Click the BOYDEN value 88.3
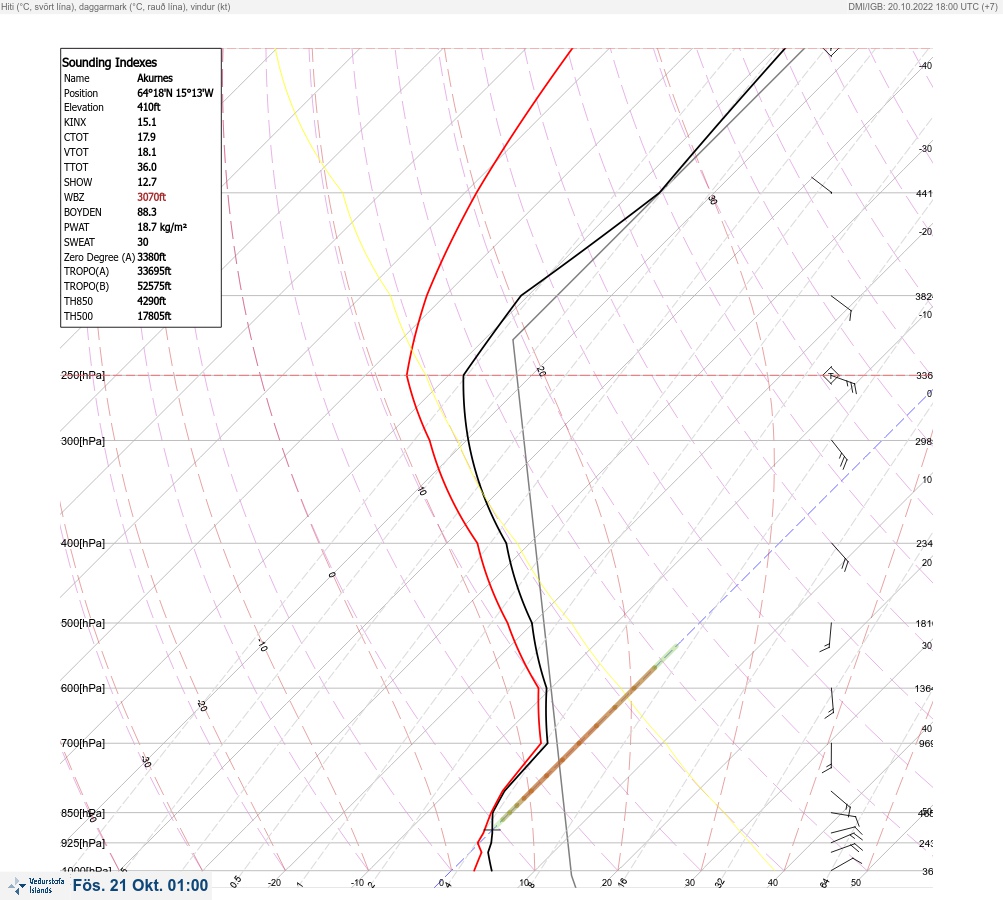The image size is (1003, 900). pos(146,212)
